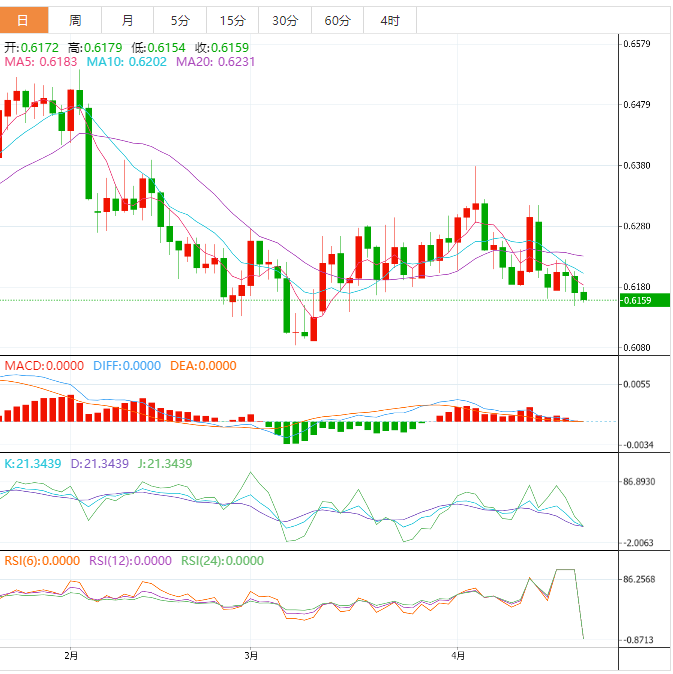Viewport: 673px width, 674px height.
Task: Click the 4月 marker on time axis
Action: (x=458, y=656)
